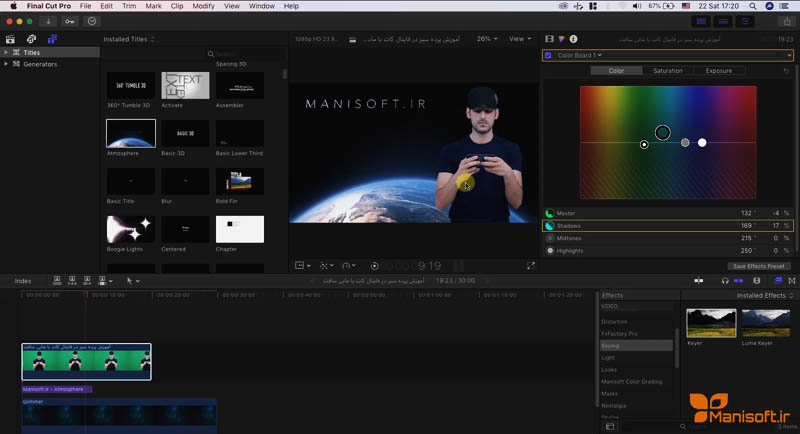Toggle the Color Board 1 checkbox
This screenshot has height=434, width=800.
click(548, 55)
